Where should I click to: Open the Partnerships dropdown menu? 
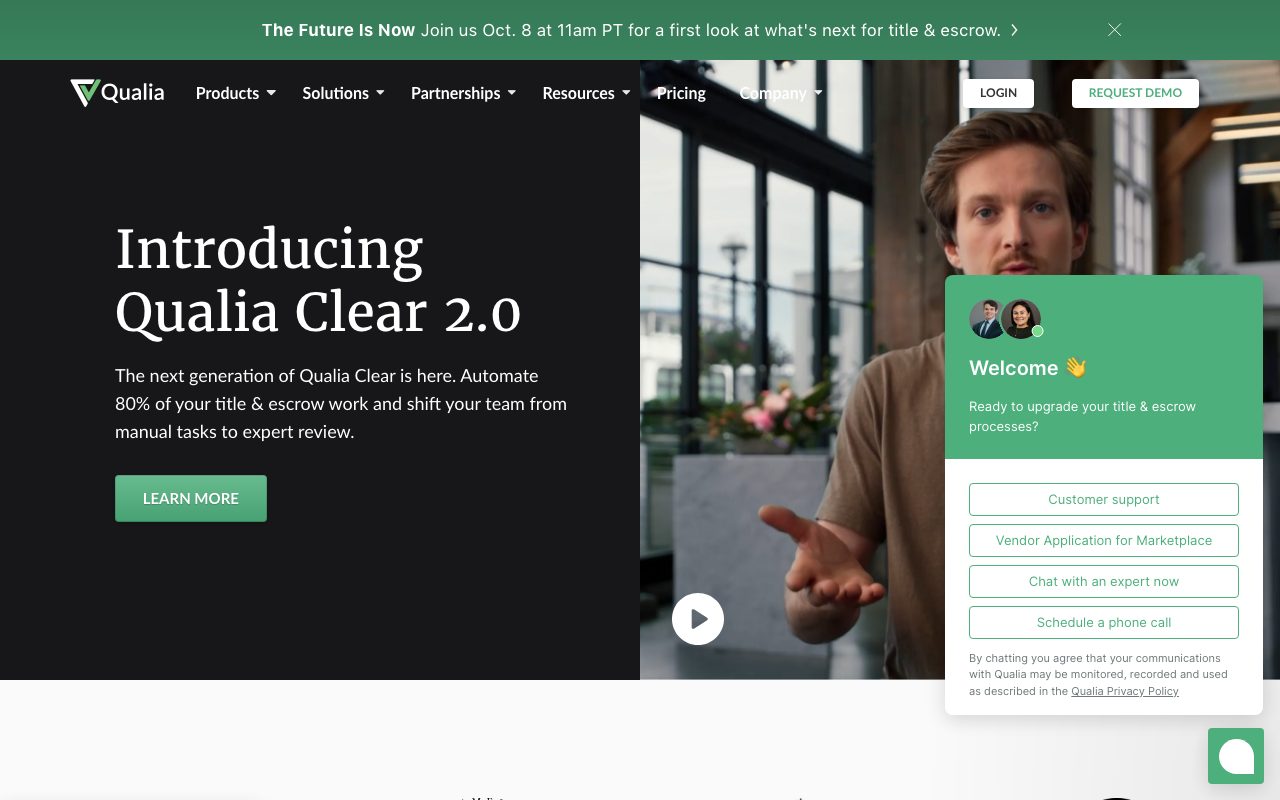pyautogui.click(x=463, y=93)
